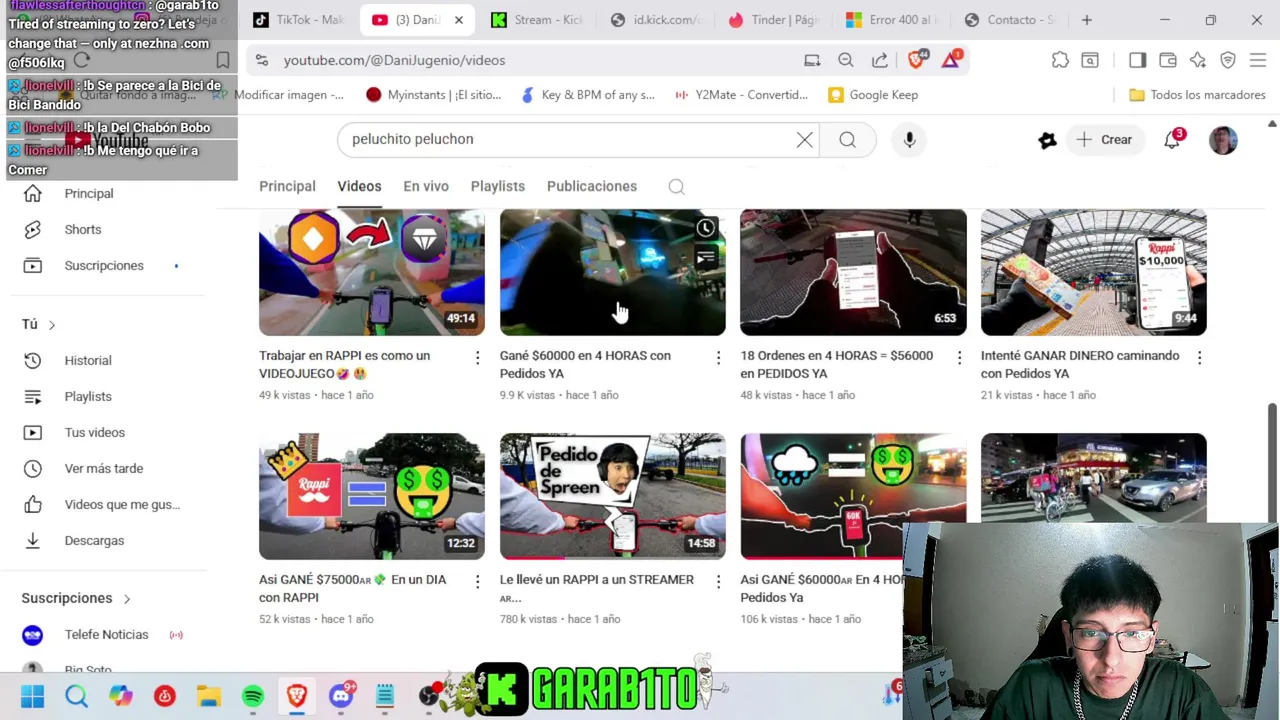The image size is (1280, 720).
Task: Clear the search box with X
Action: pyautogui.click(x=804, y=139)
